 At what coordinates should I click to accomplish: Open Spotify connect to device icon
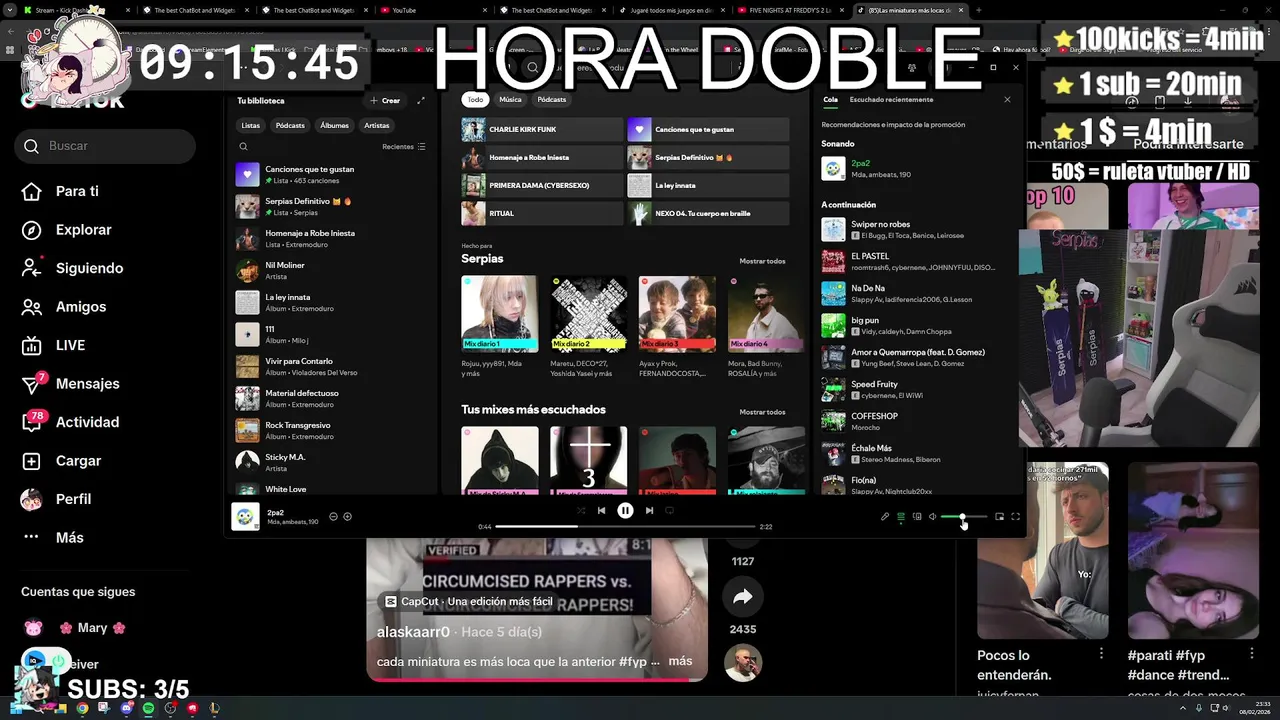tap(917, 516)
